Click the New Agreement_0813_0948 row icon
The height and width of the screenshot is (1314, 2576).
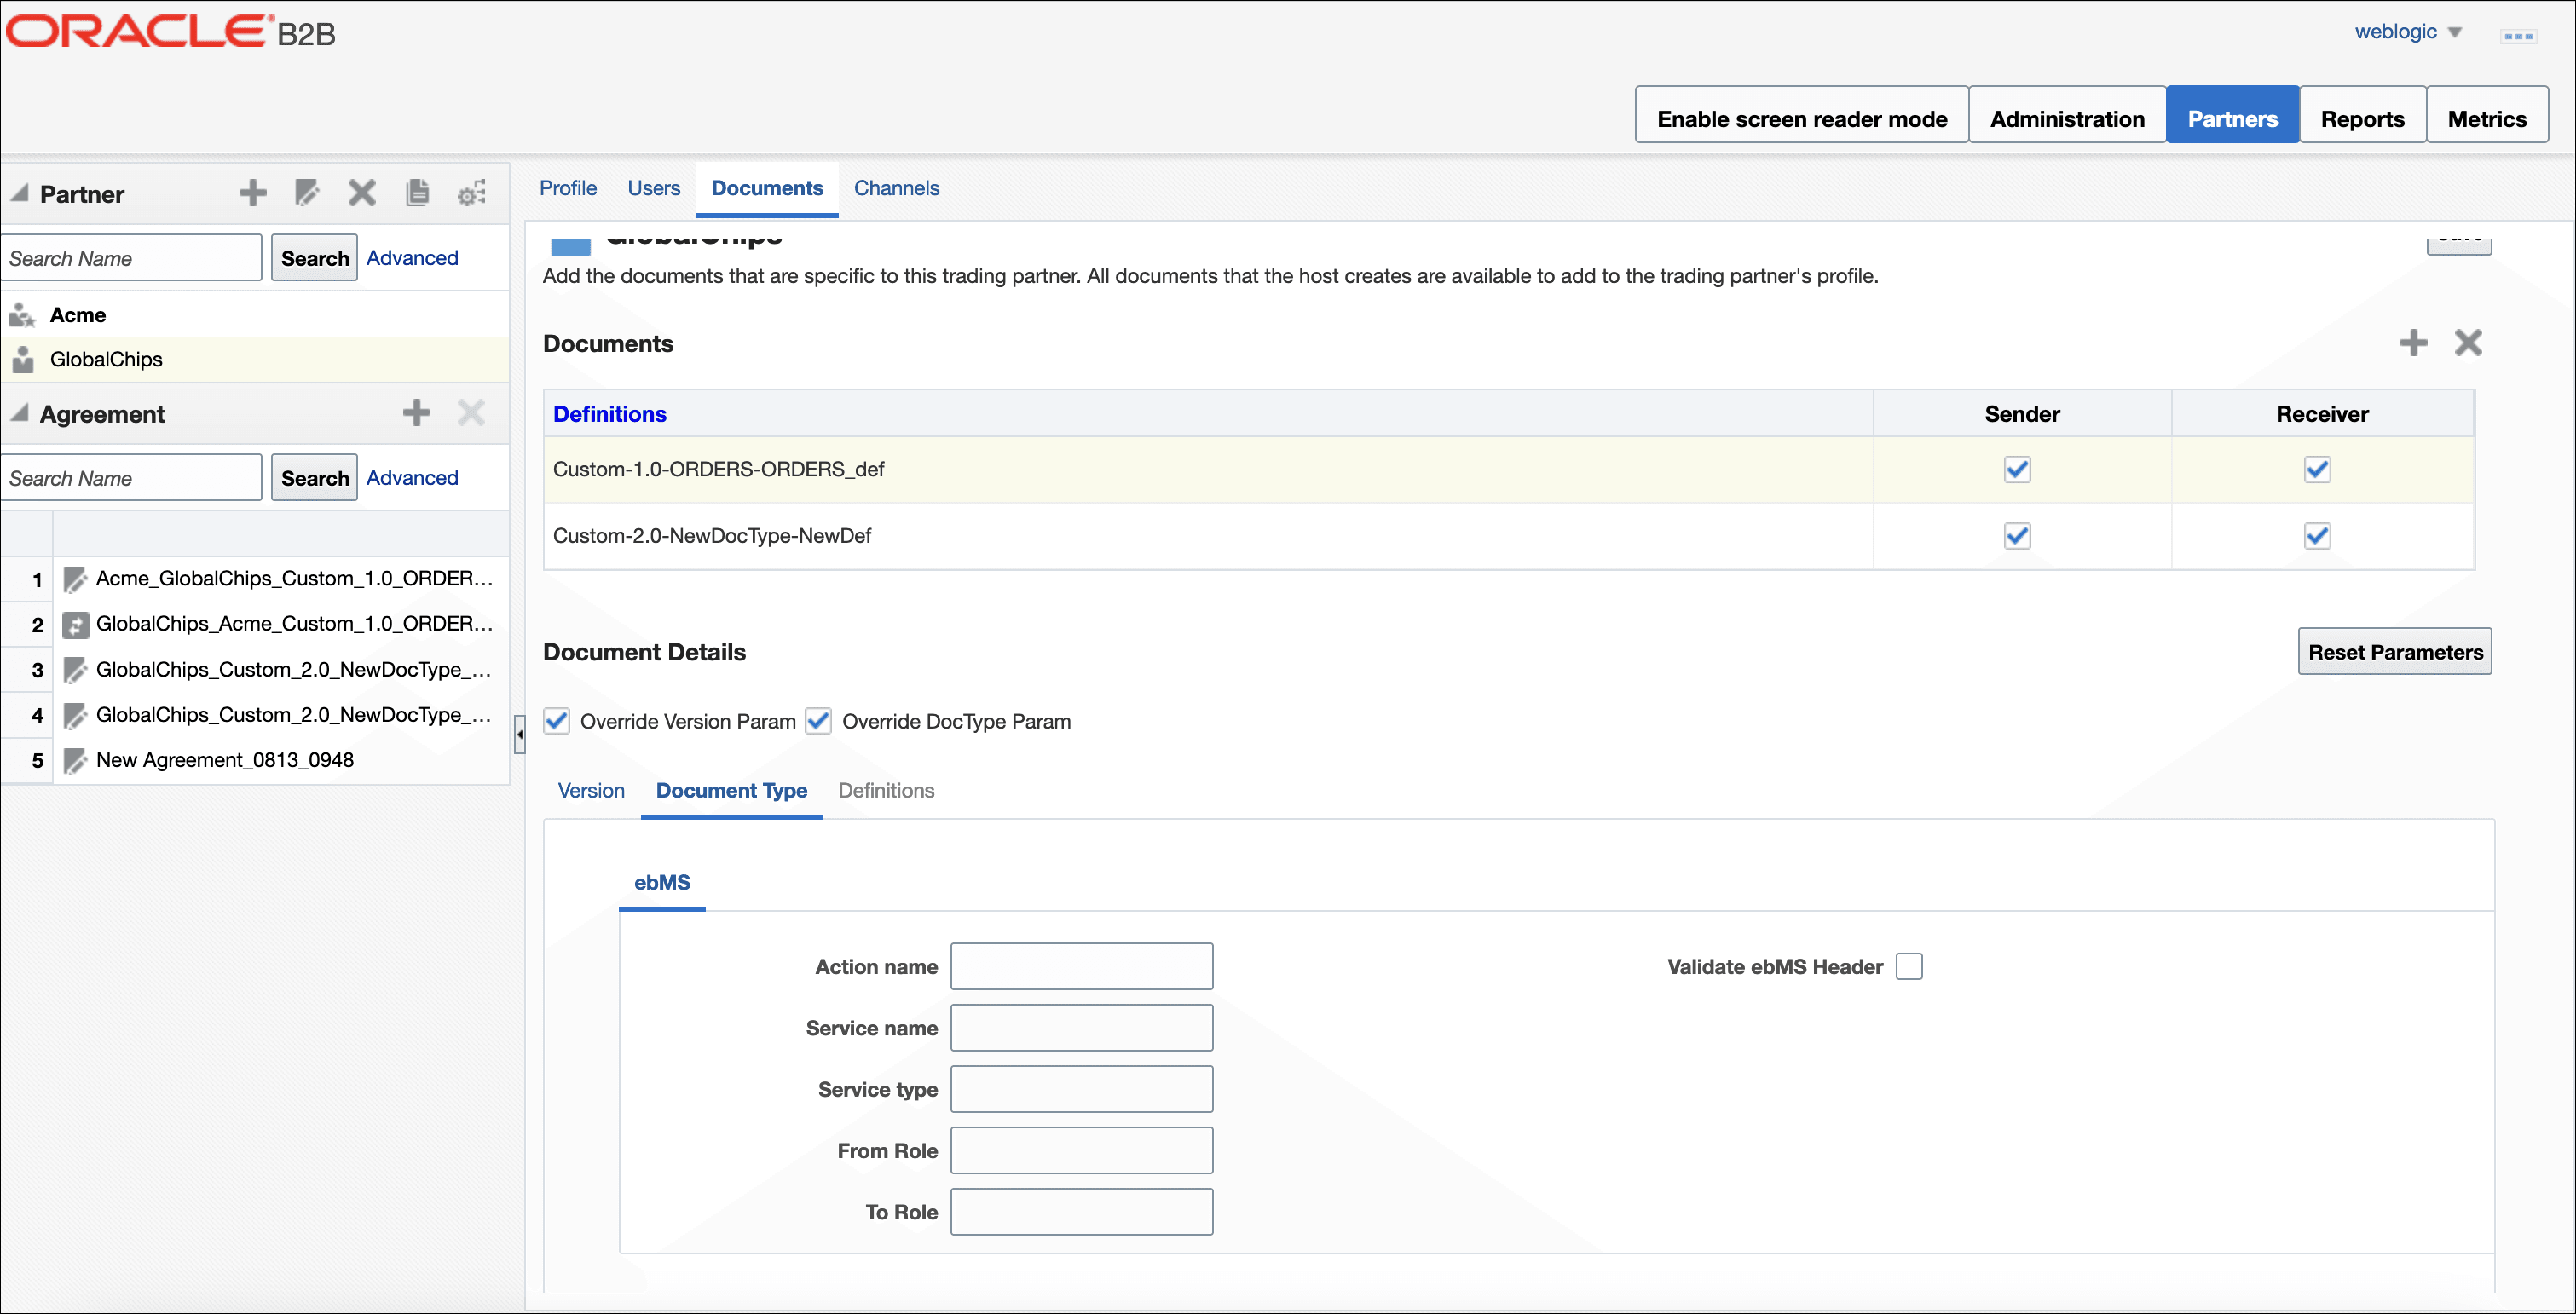point(75,761)
